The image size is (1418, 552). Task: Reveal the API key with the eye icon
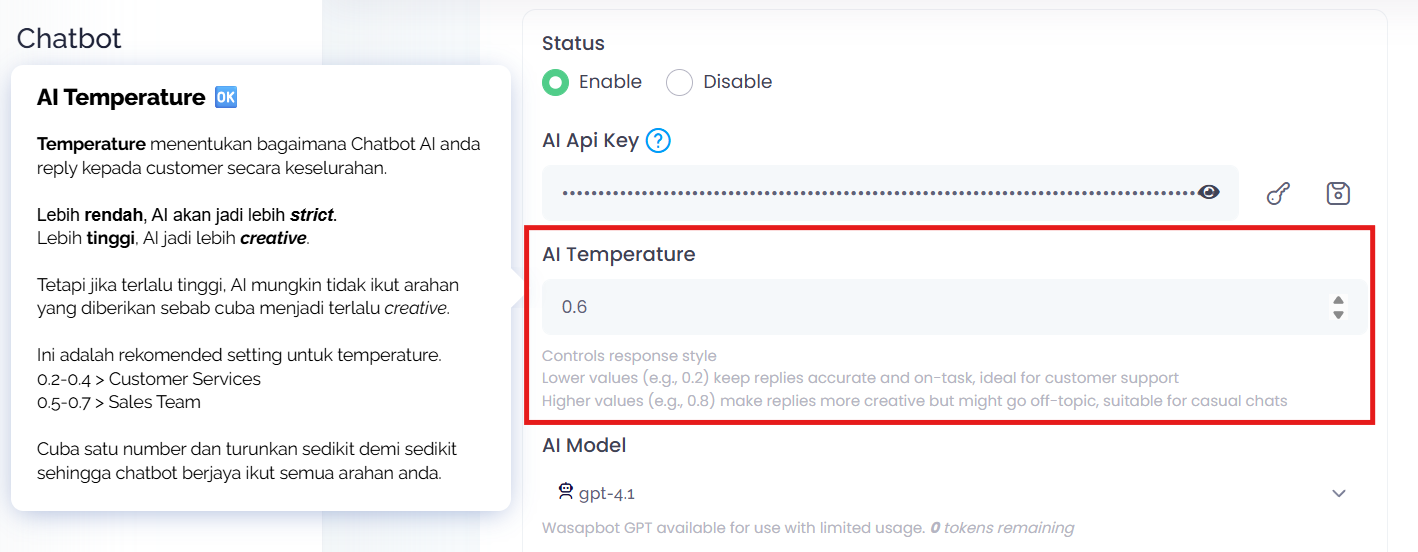coord(1210,192)
